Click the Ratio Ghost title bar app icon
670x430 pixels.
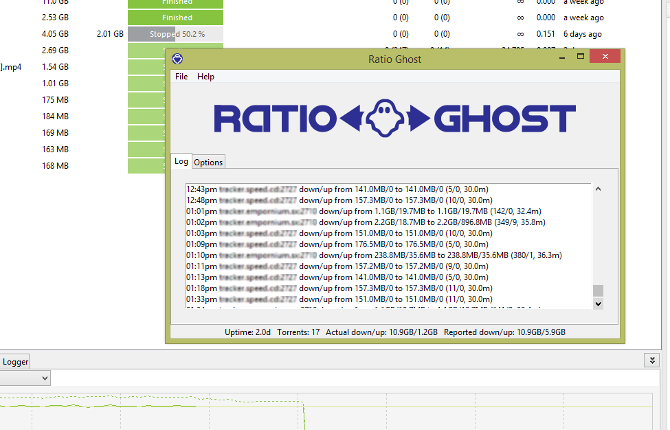(177, 59)
